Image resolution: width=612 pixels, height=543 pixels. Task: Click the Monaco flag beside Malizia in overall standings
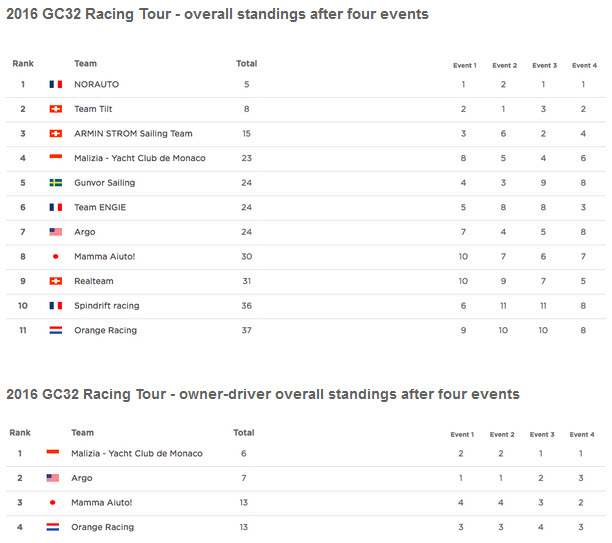pyautogui.click(x=56, y=157)
